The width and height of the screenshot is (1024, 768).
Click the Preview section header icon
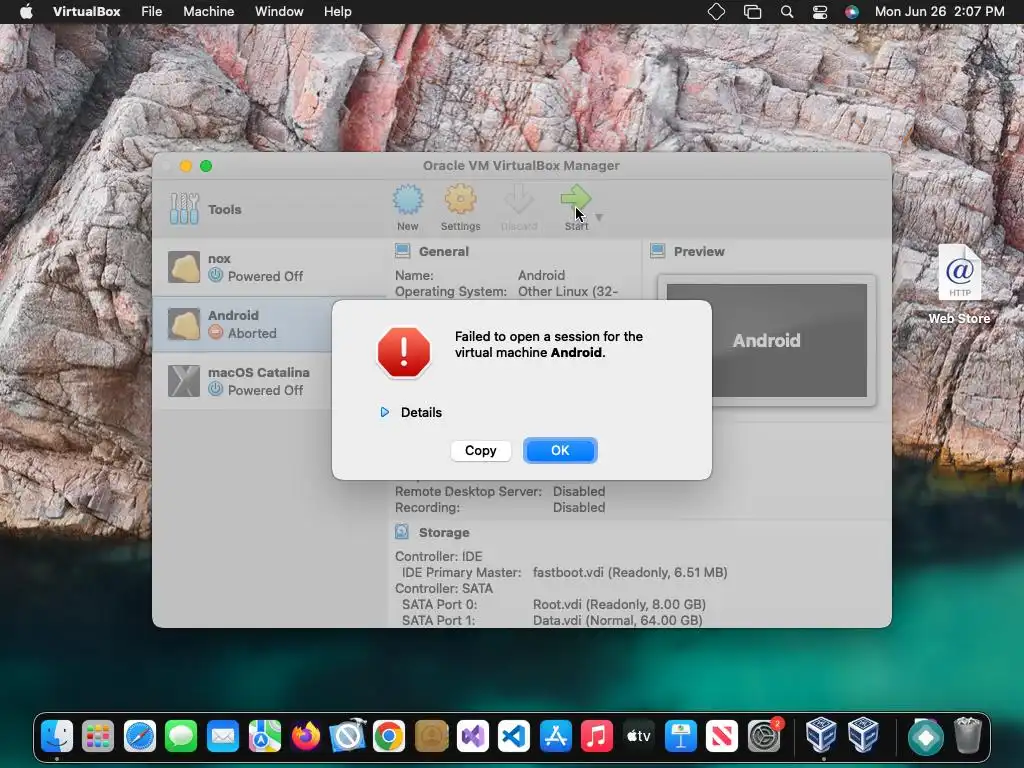pyautogui.click(x=658, y=251)
